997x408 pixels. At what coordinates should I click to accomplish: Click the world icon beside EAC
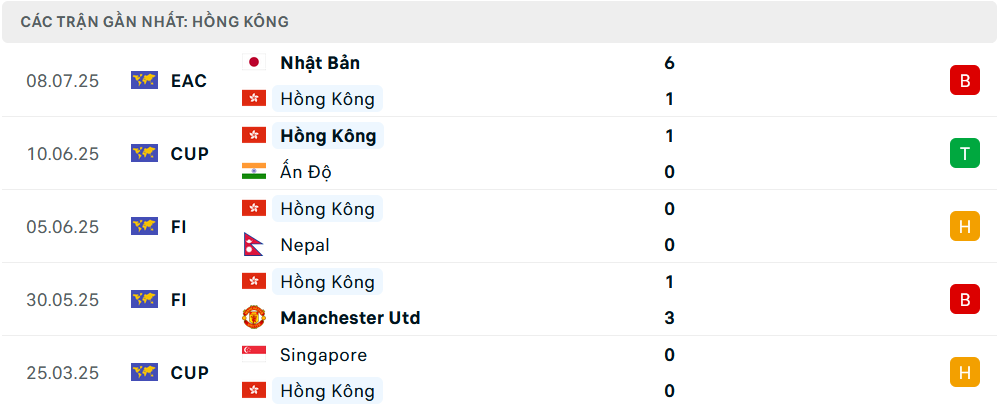coord(144,81)
